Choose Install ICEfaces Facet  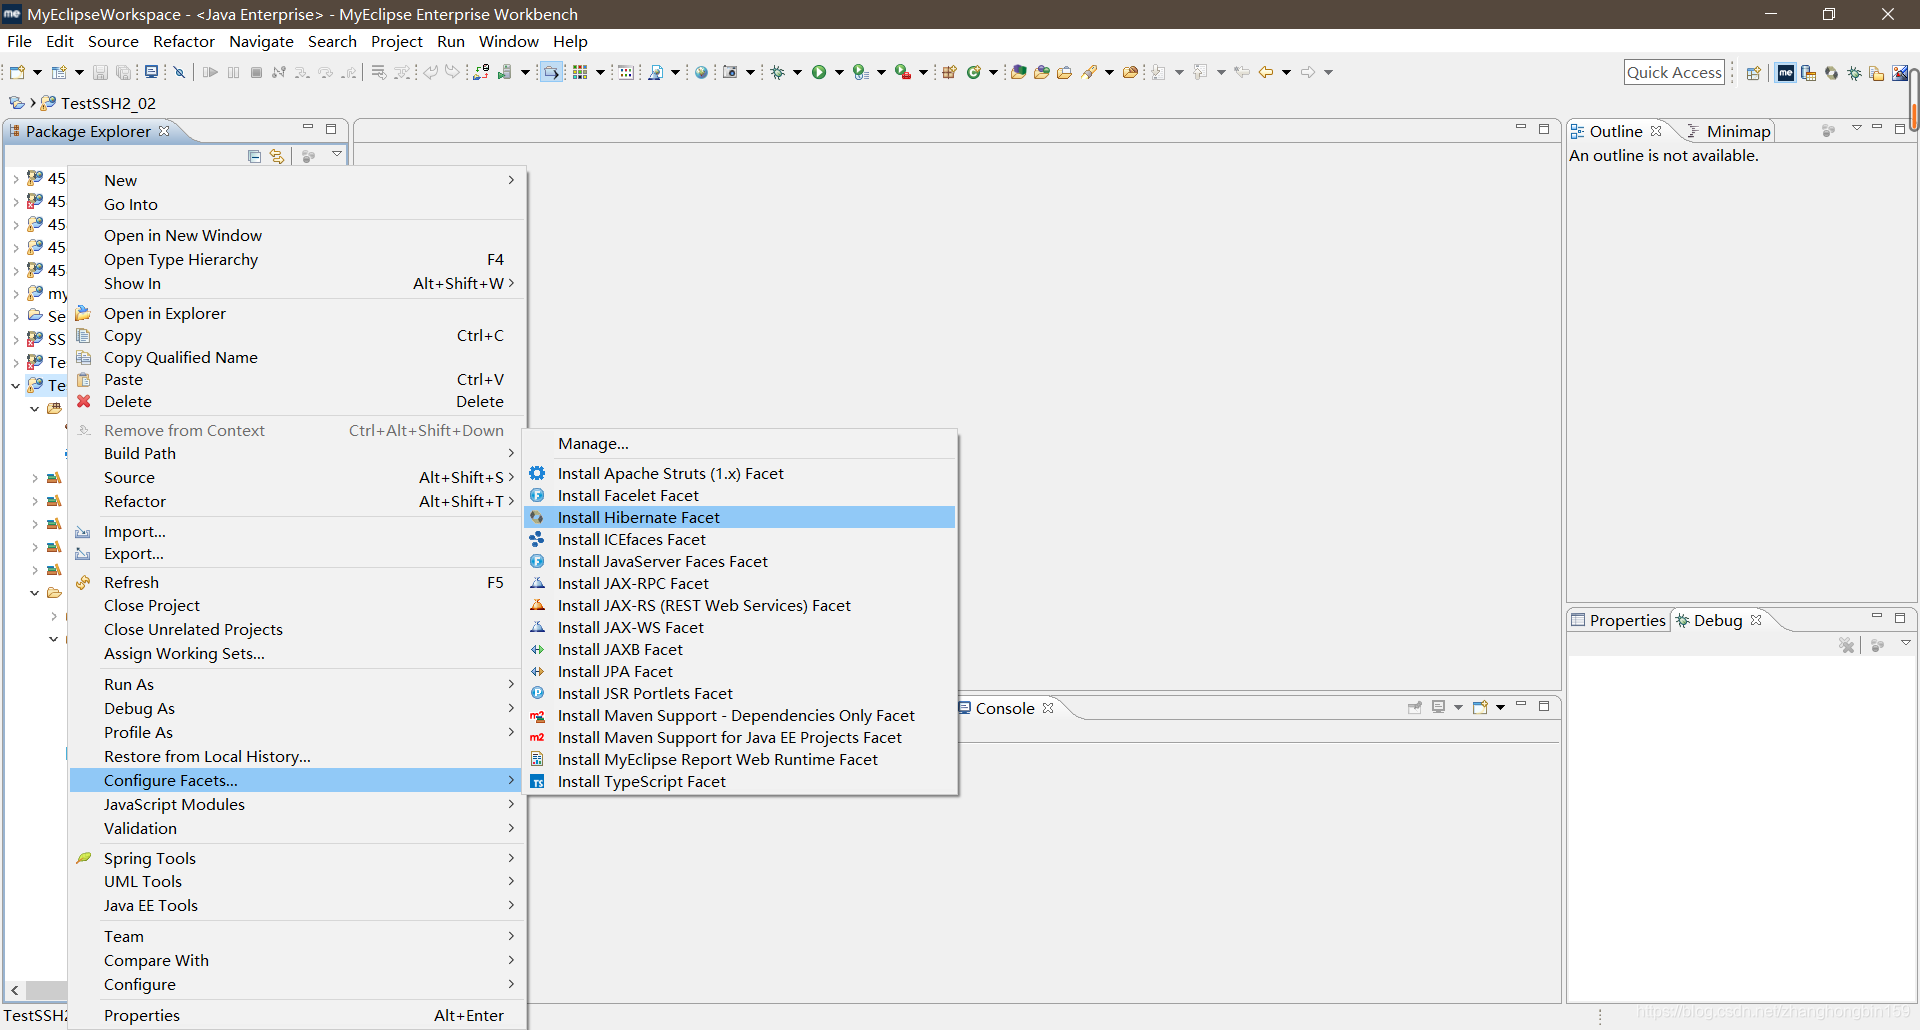pyautogui.click(x=740, y=539)
